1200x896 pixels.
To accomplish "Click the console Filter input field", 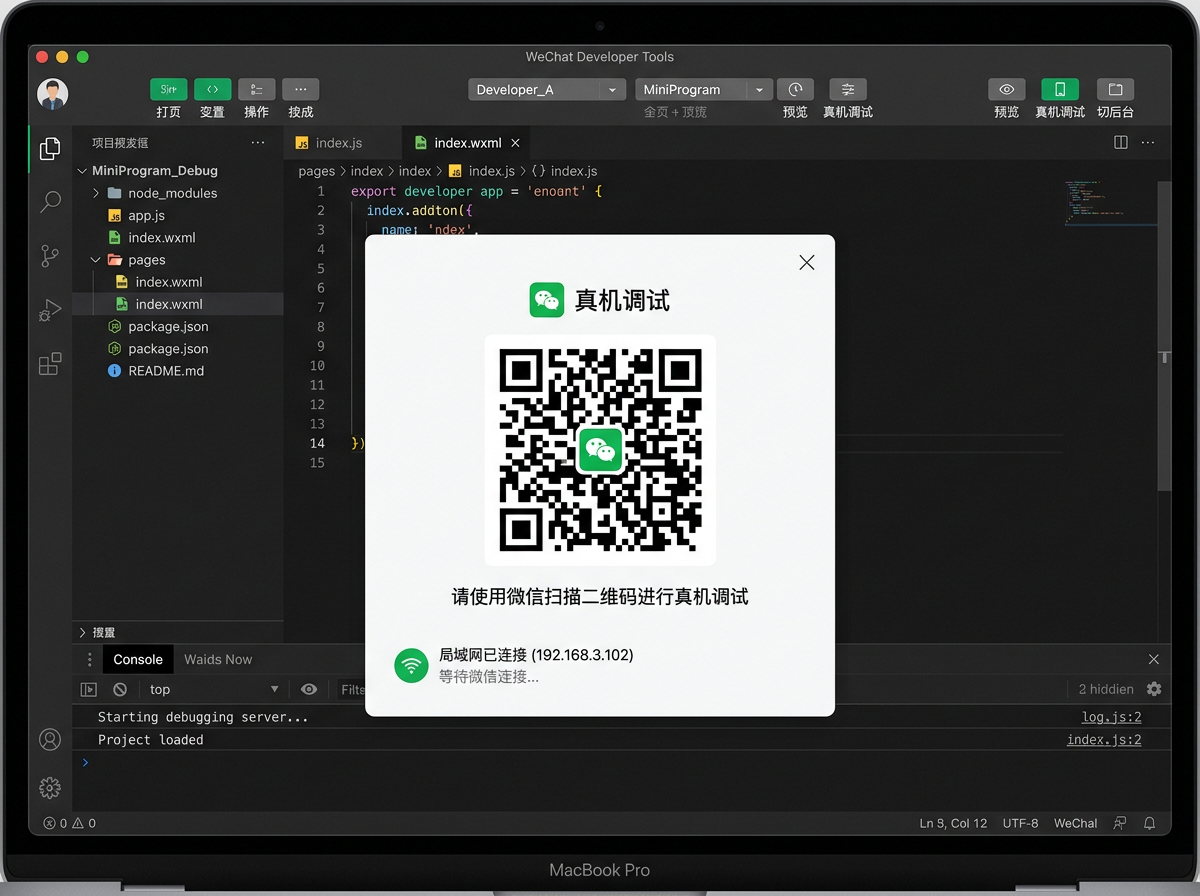I will click(x=352, y=689).
